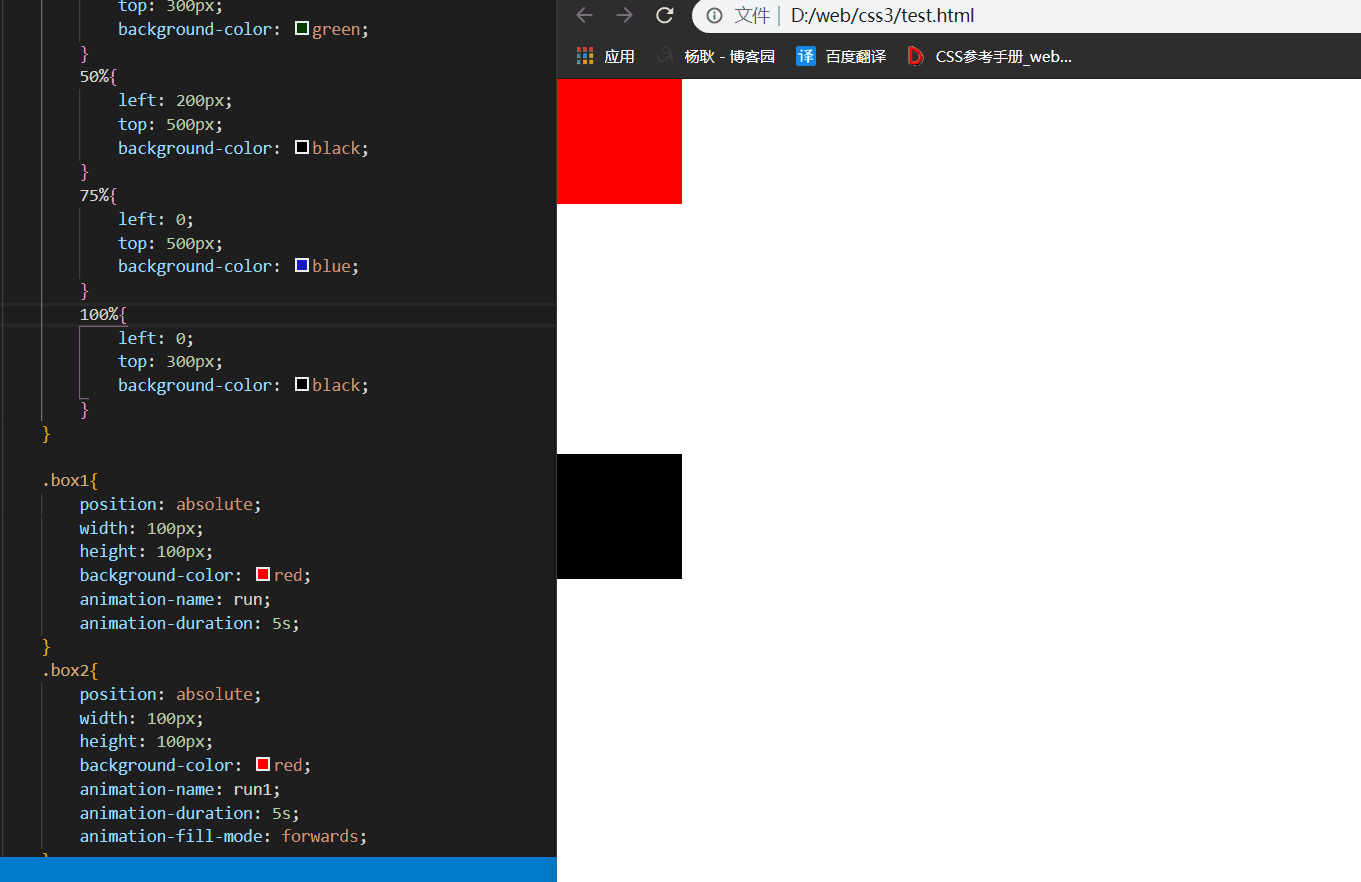Click the red swatch in the .box1 rule
The width and height of the screenshot is (1361, 882).
[x=263, y=575]
